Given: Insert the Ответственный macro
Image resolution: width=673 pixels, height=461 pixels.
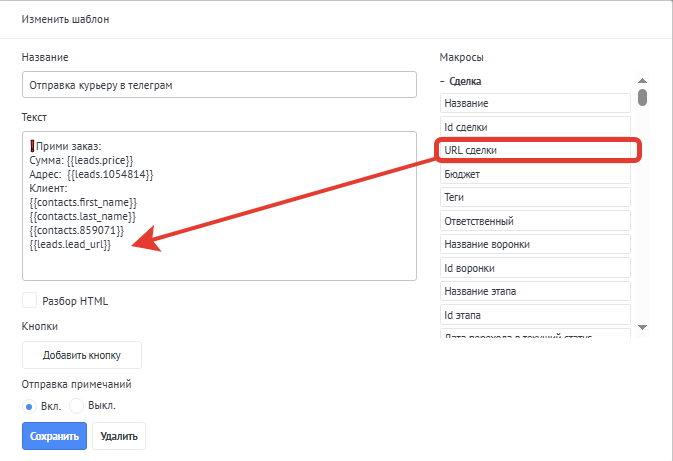Looking at the screenshot, I should (535, 221).
